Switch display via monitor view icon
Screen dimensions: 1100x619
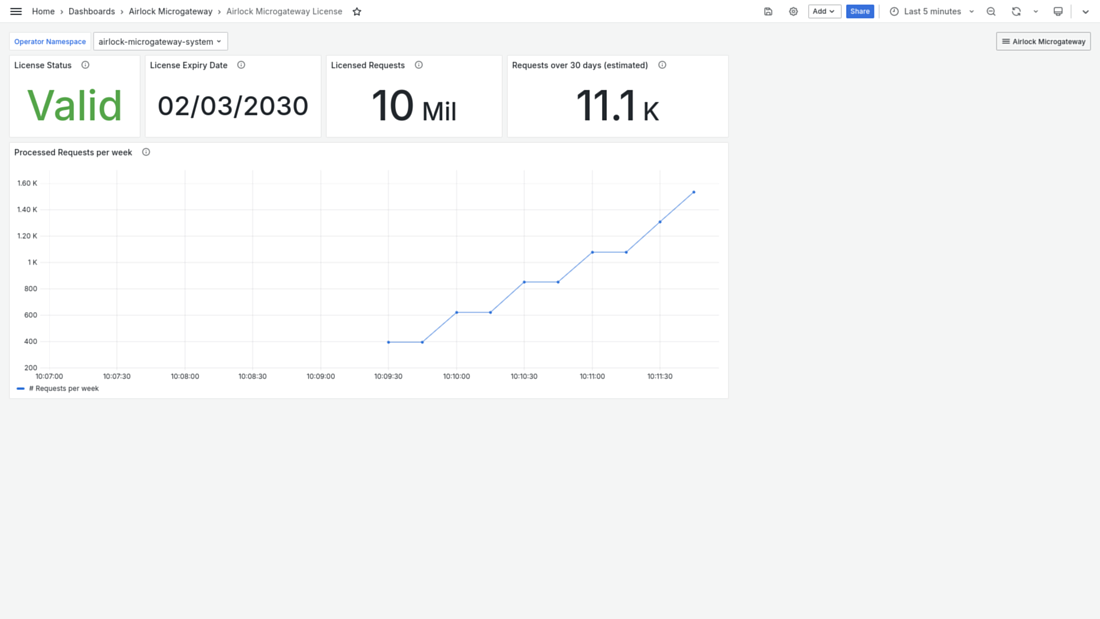(x=1058, y=11)
